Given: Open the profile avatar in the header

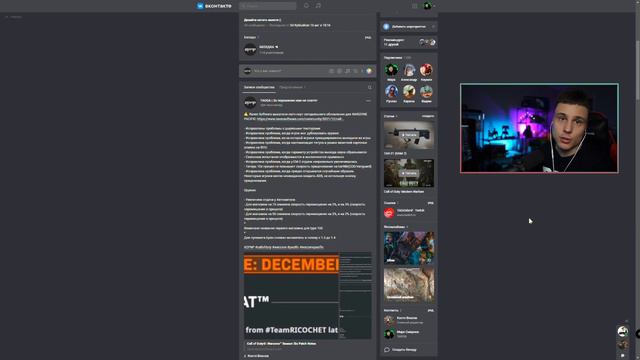Looking at the screenshot, I should pyautogui.click(x=427, y=6).
